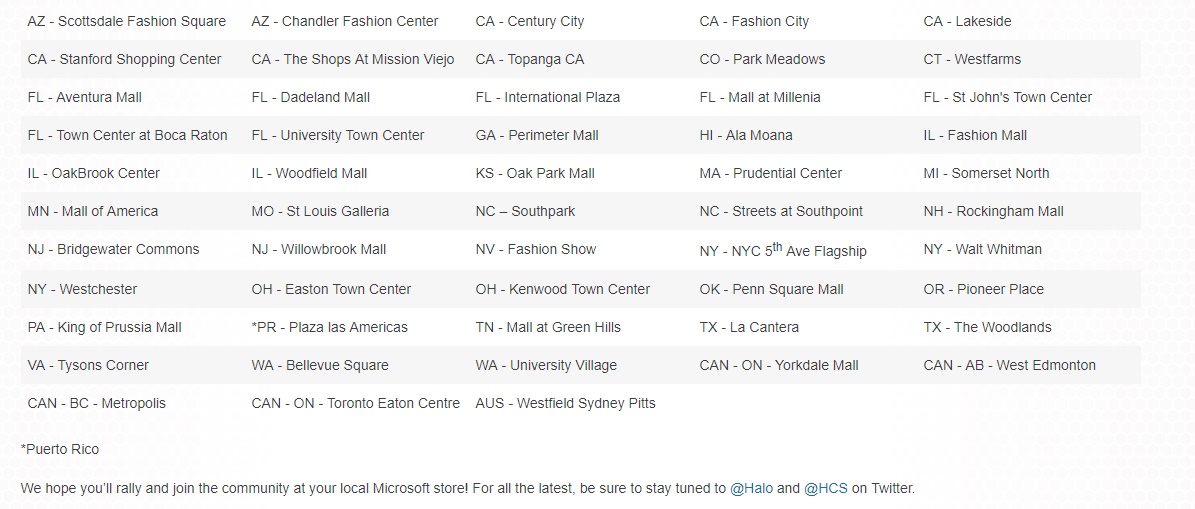This screenshot has width=1195, height=509.
Task: Select *PR - Plaza las Americas entry
Action: click(x=330, y=327)
